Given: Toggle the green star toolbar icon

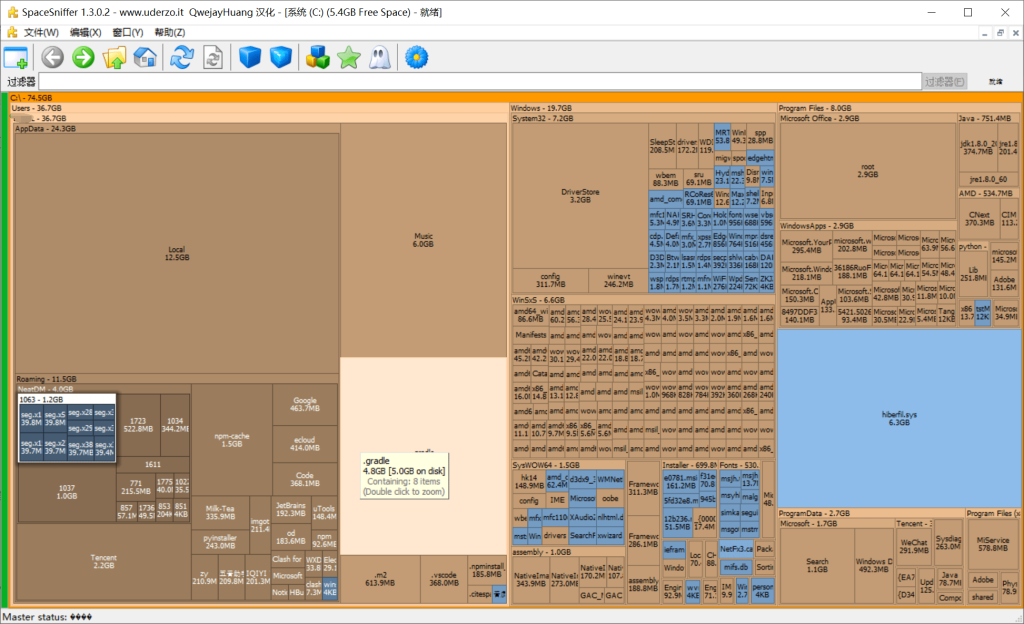Looking at the screenshot, I should (348, 58).
